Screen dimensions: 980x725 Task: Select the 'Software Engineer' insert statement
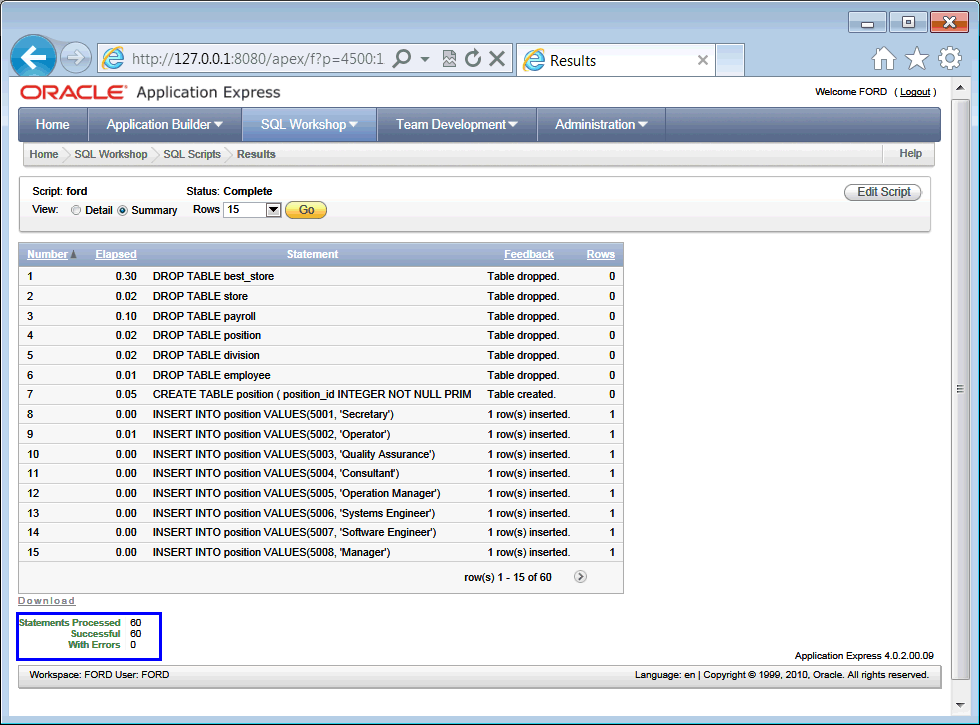click(x=294, y=532)
